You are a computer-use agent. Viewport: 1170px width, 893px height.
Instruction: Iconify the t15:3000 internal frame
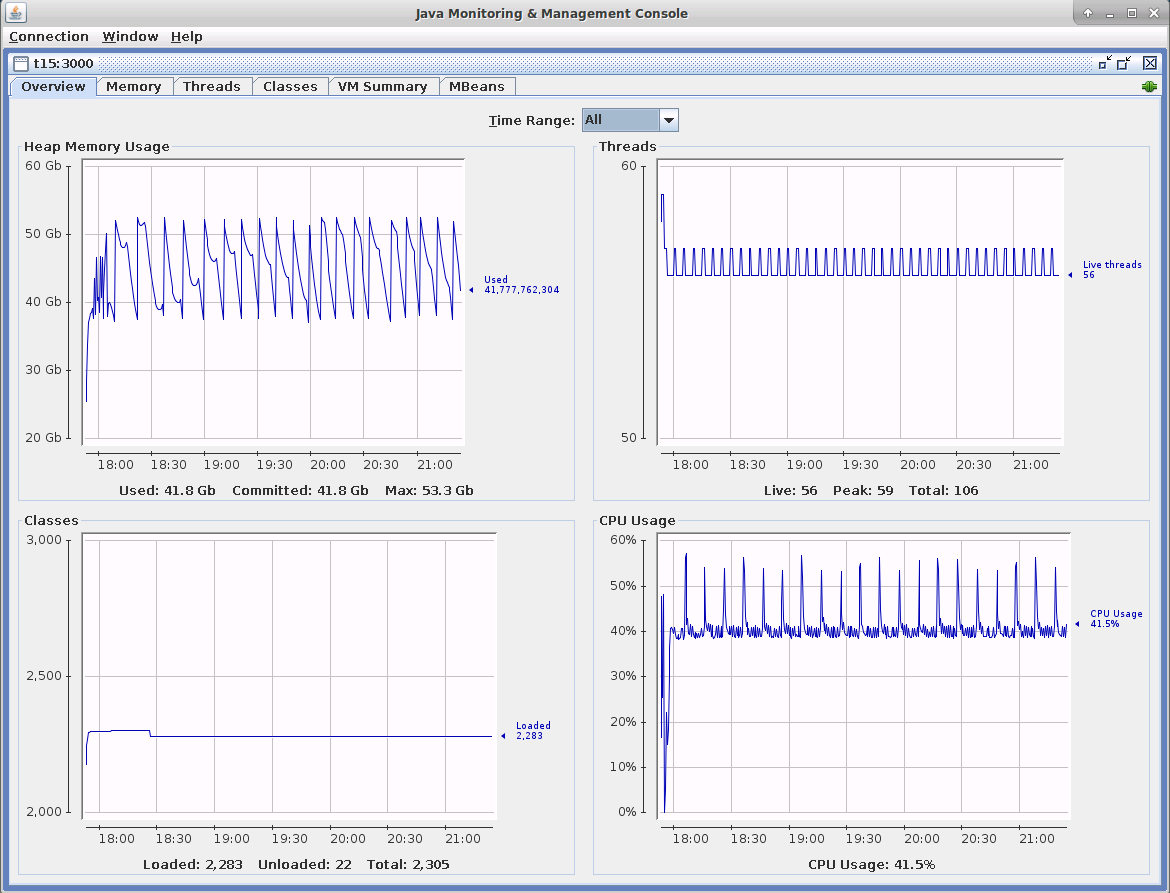pyautogui.click(x=1105, y=63)
